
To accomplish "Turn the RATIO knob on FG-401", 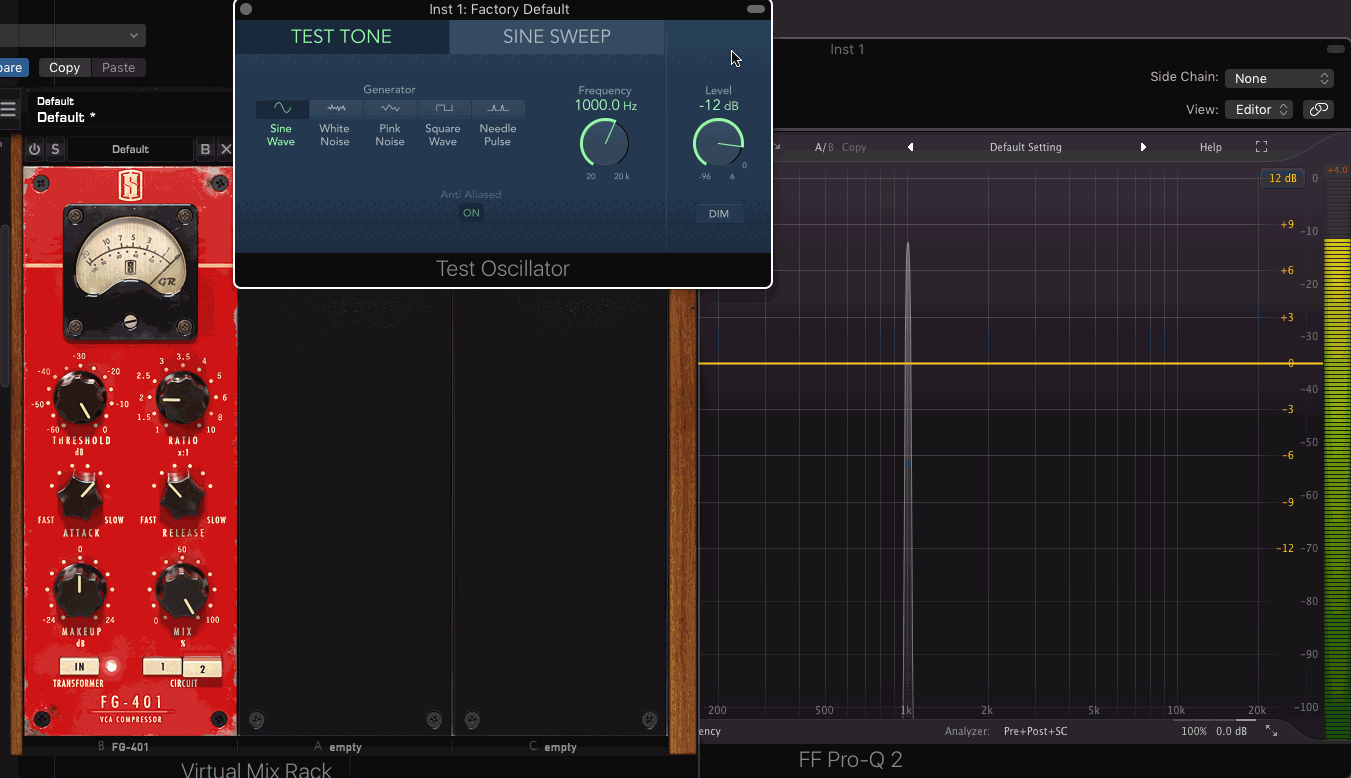I will pos(183,398).
